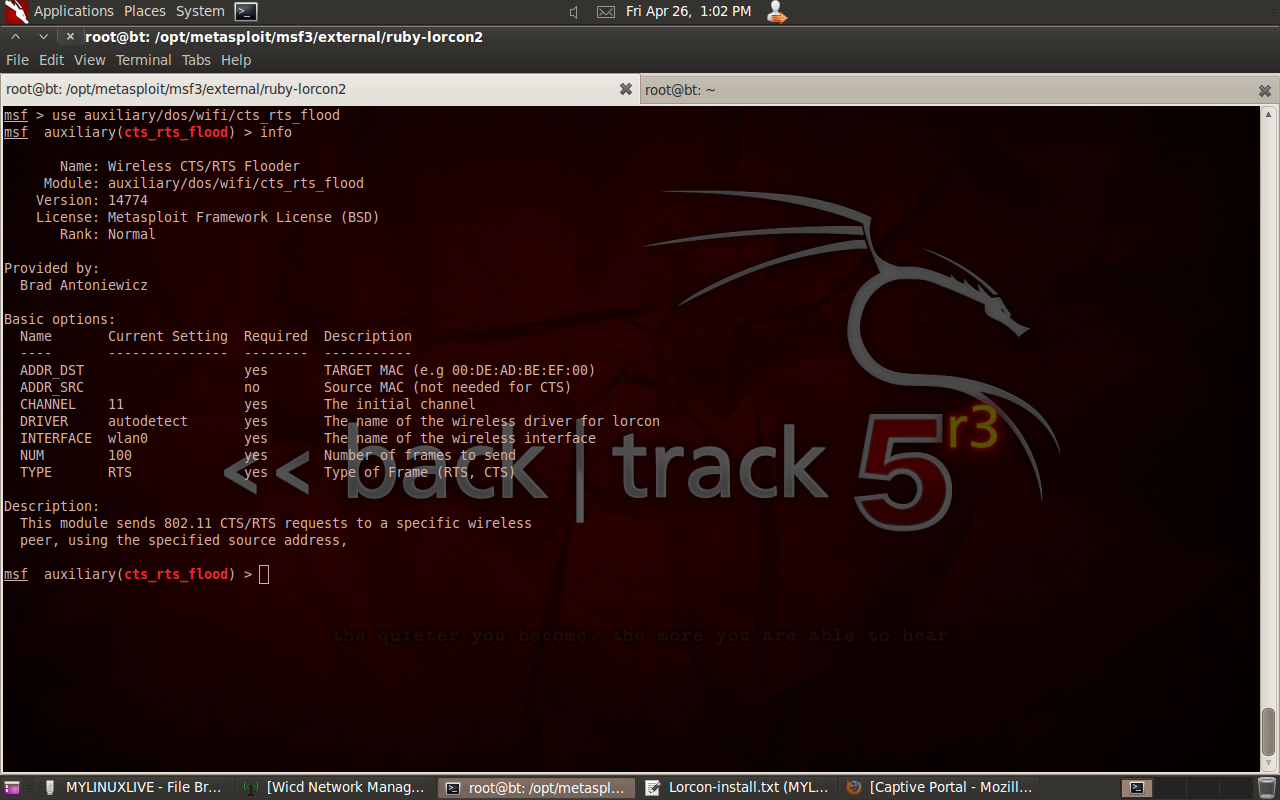The width and height of the screenshot is (1280, 800).
Task: Click the terminal's vertical scrollbar thumb
Action: 1268,734
